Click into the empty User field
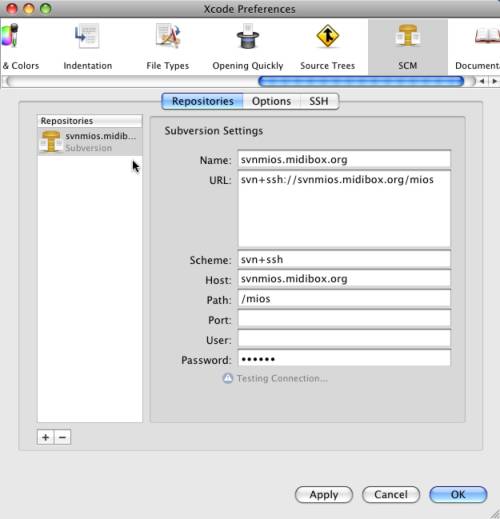Screen dimensions: 500x519 point(344,339)
